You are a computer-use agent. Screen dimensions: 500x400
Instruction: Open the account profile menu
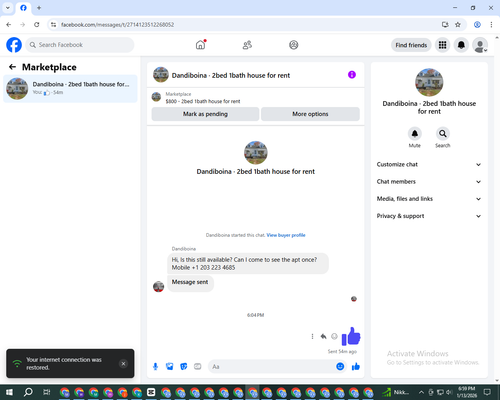(480, 45)
